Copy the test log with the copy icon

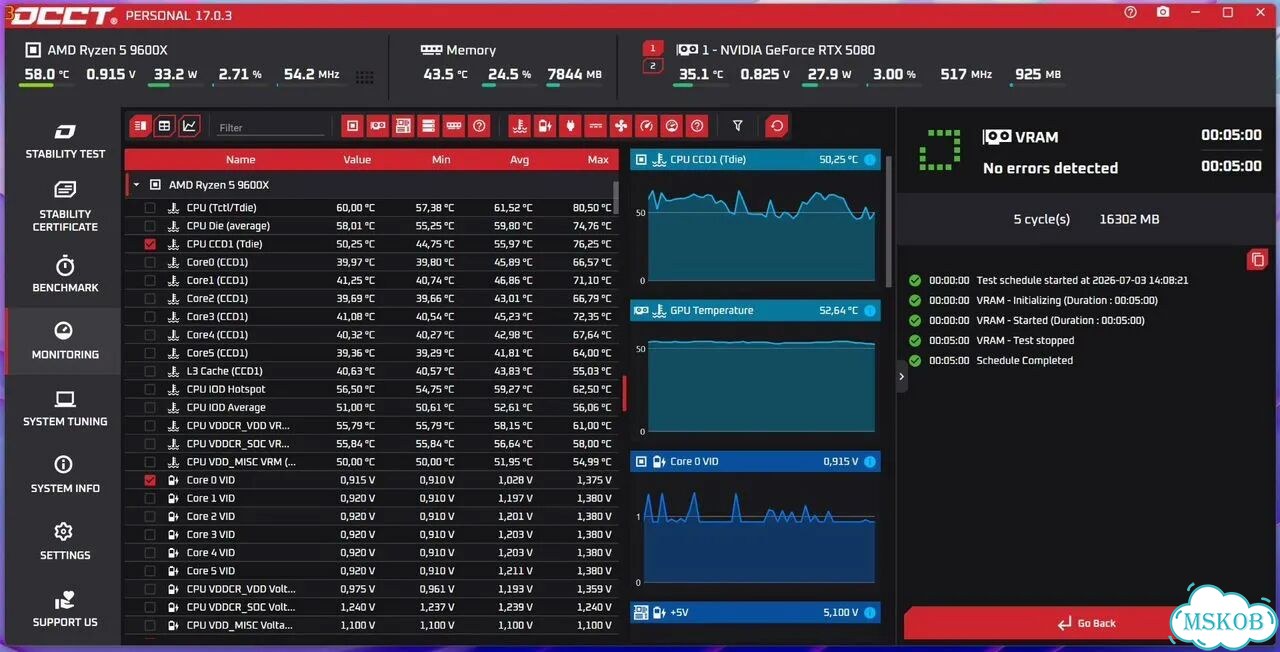point(1257,260)
